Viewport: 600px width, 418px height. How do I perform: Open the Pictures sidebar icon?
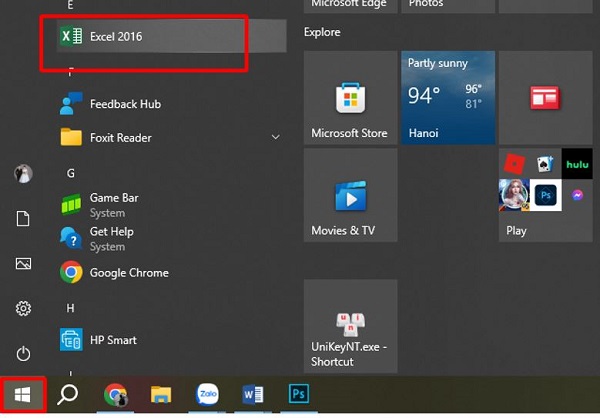pos(23,263)
